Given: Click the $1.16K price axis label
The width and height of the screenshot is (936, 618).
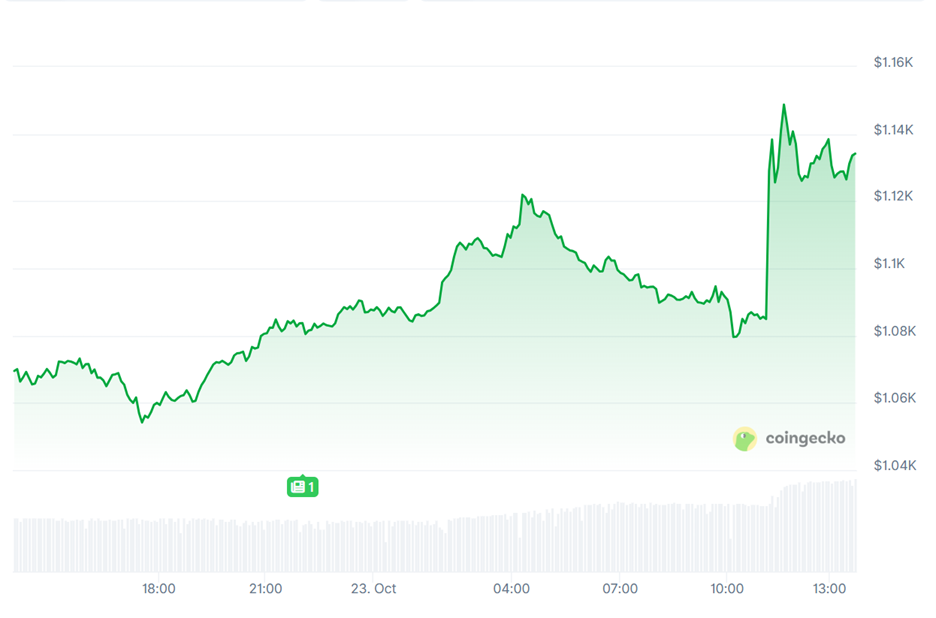Looking at the screenshot, I should pos(894,62).
